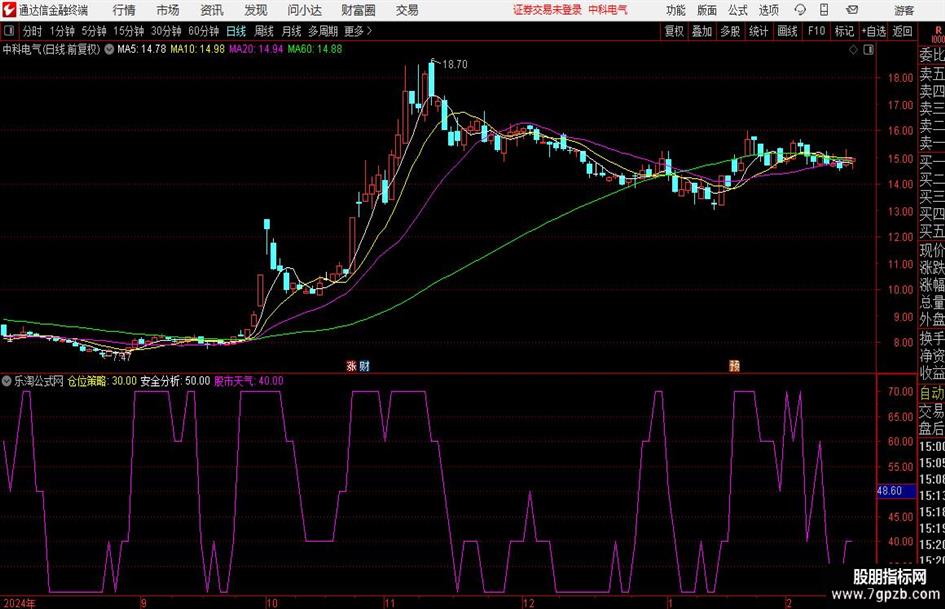
Task: Switch to 60分钟 period
Action: click(x=204, y=31)
